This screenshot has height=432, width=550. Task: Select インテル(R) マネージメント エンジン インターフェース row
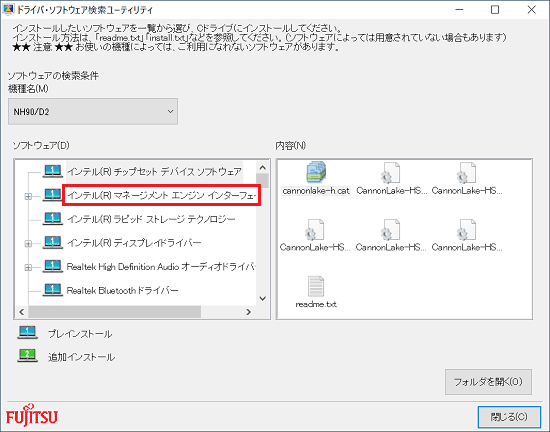point(162,195)
